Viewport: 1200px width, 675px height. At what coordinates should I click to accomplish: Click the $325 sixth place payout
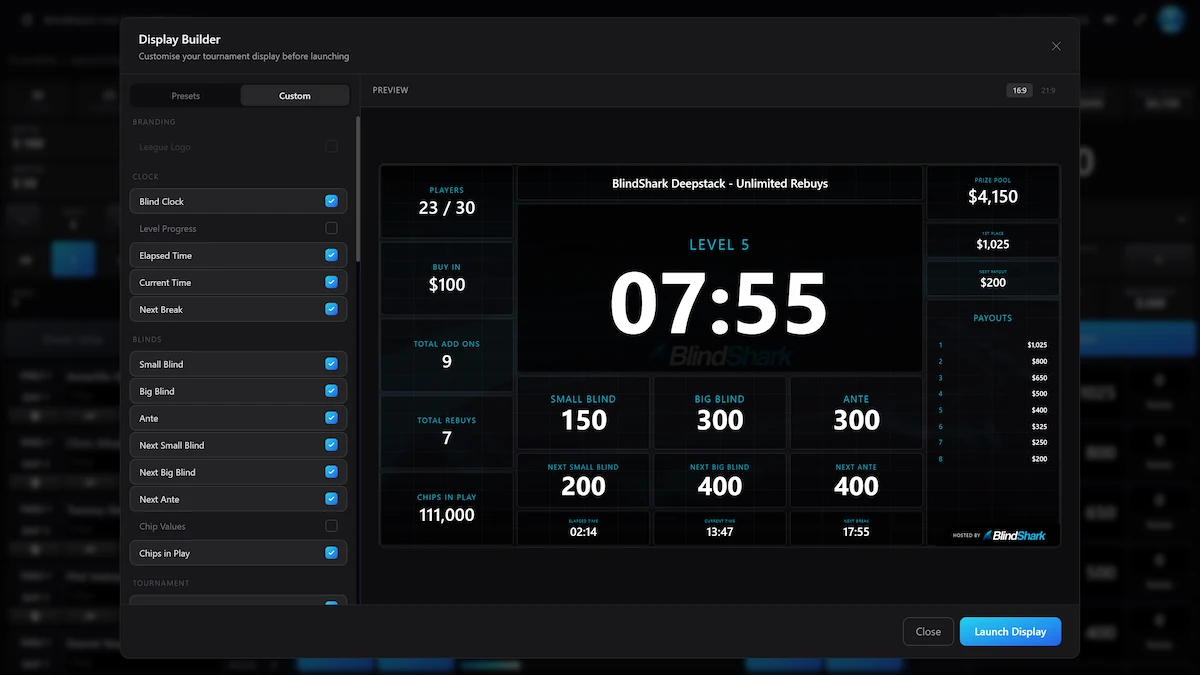coord(1039,426)
